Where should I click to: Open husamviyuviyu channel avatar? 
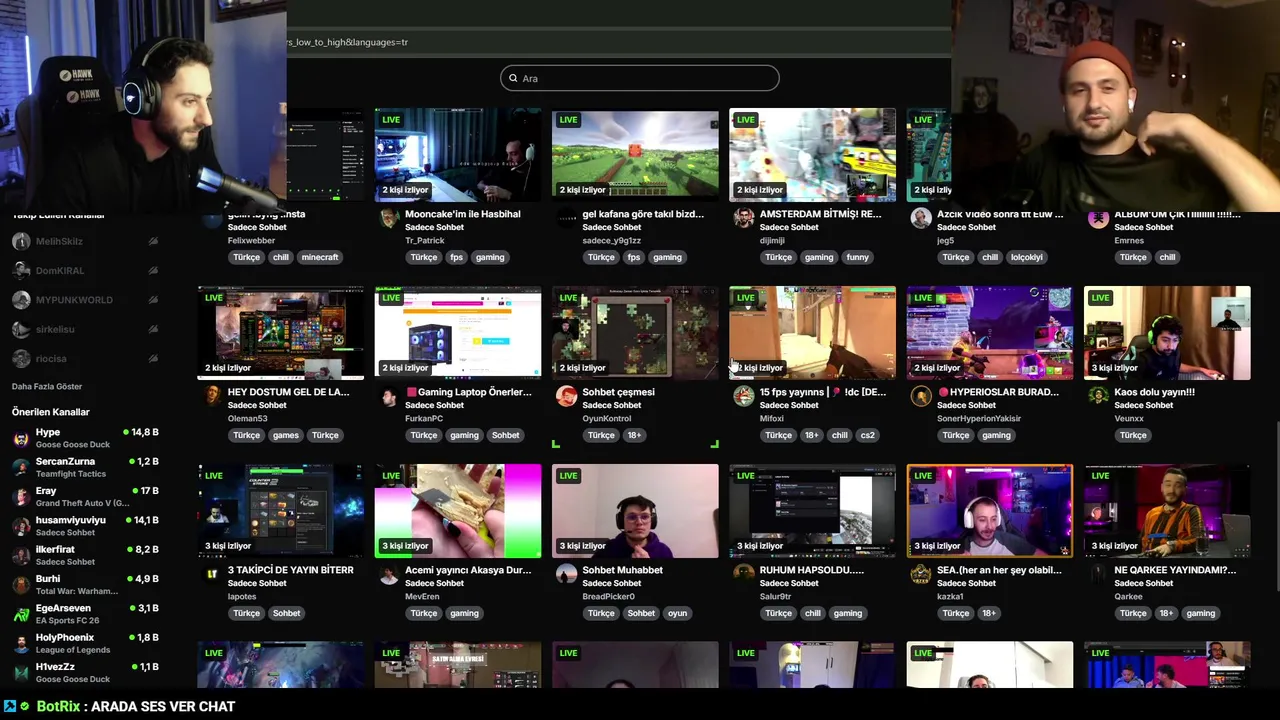point(21,526)
